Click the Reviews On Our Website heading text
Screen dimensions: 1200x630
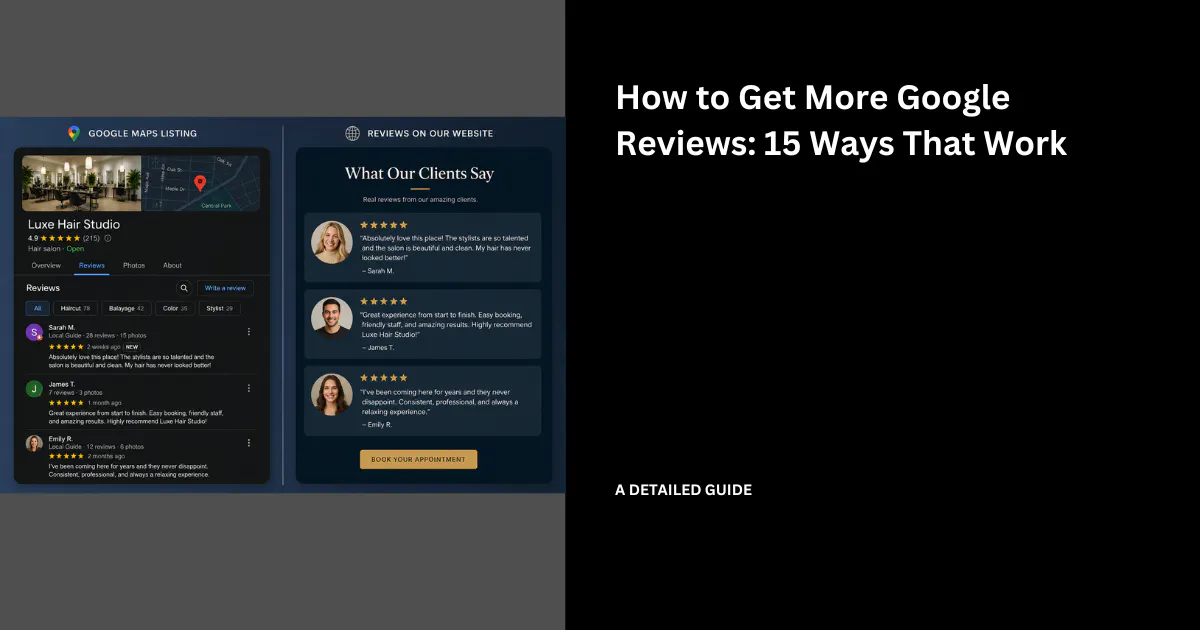point(430,133)
